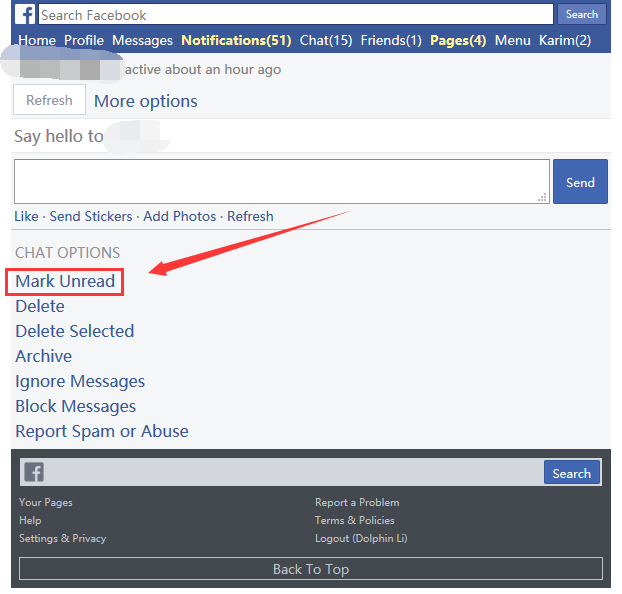Open Terms & Policies
The width and height of the screenshot is (622, 594).
tap(355, 520)
